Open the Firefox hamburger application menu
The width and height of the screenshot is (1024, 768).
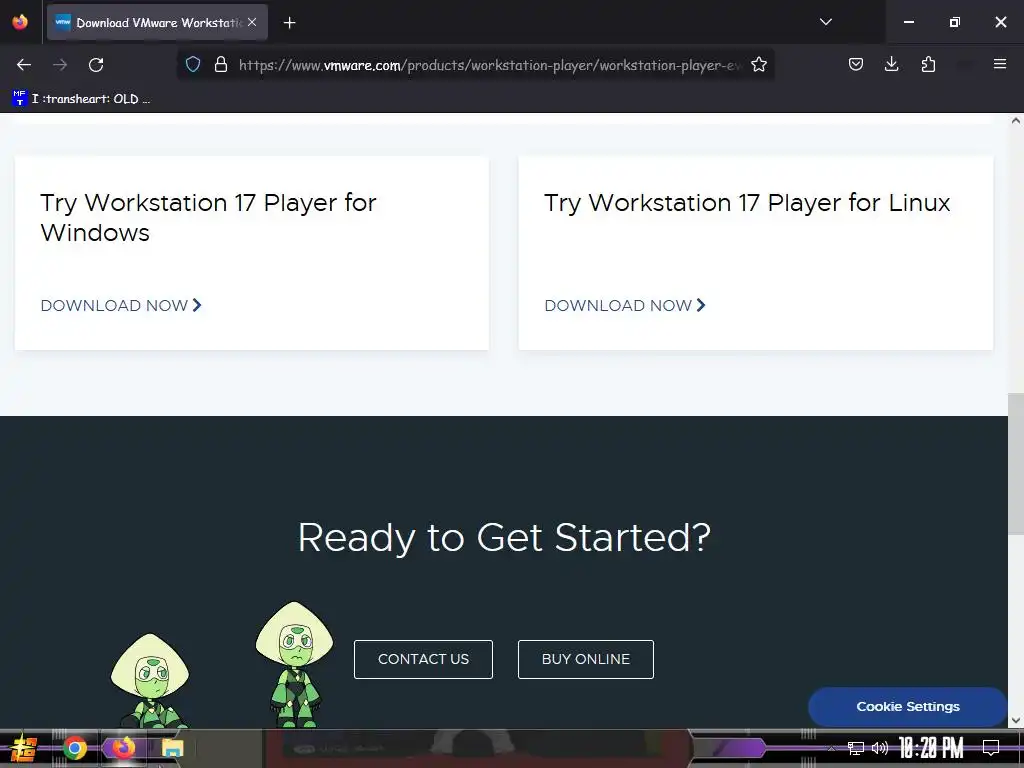(999, 64)
